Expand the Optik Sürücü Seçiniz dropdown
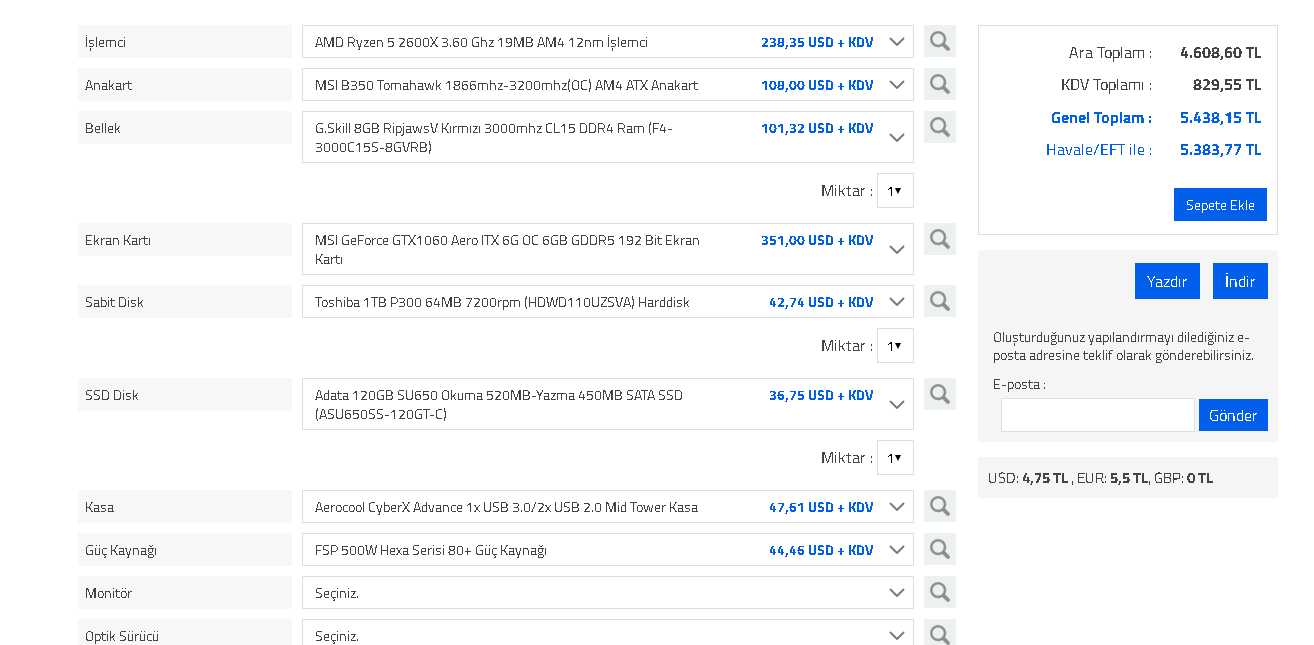 [x=608, y=633]
